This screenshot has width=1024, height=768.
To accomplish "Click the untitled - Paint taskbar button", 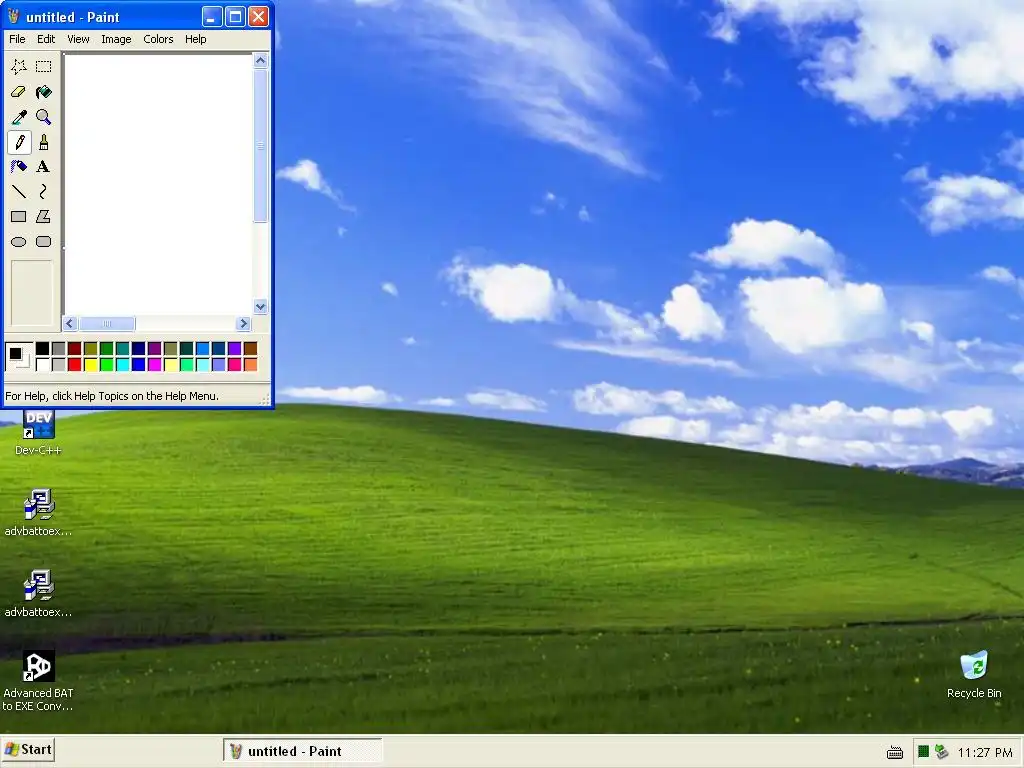I will 302,752.
